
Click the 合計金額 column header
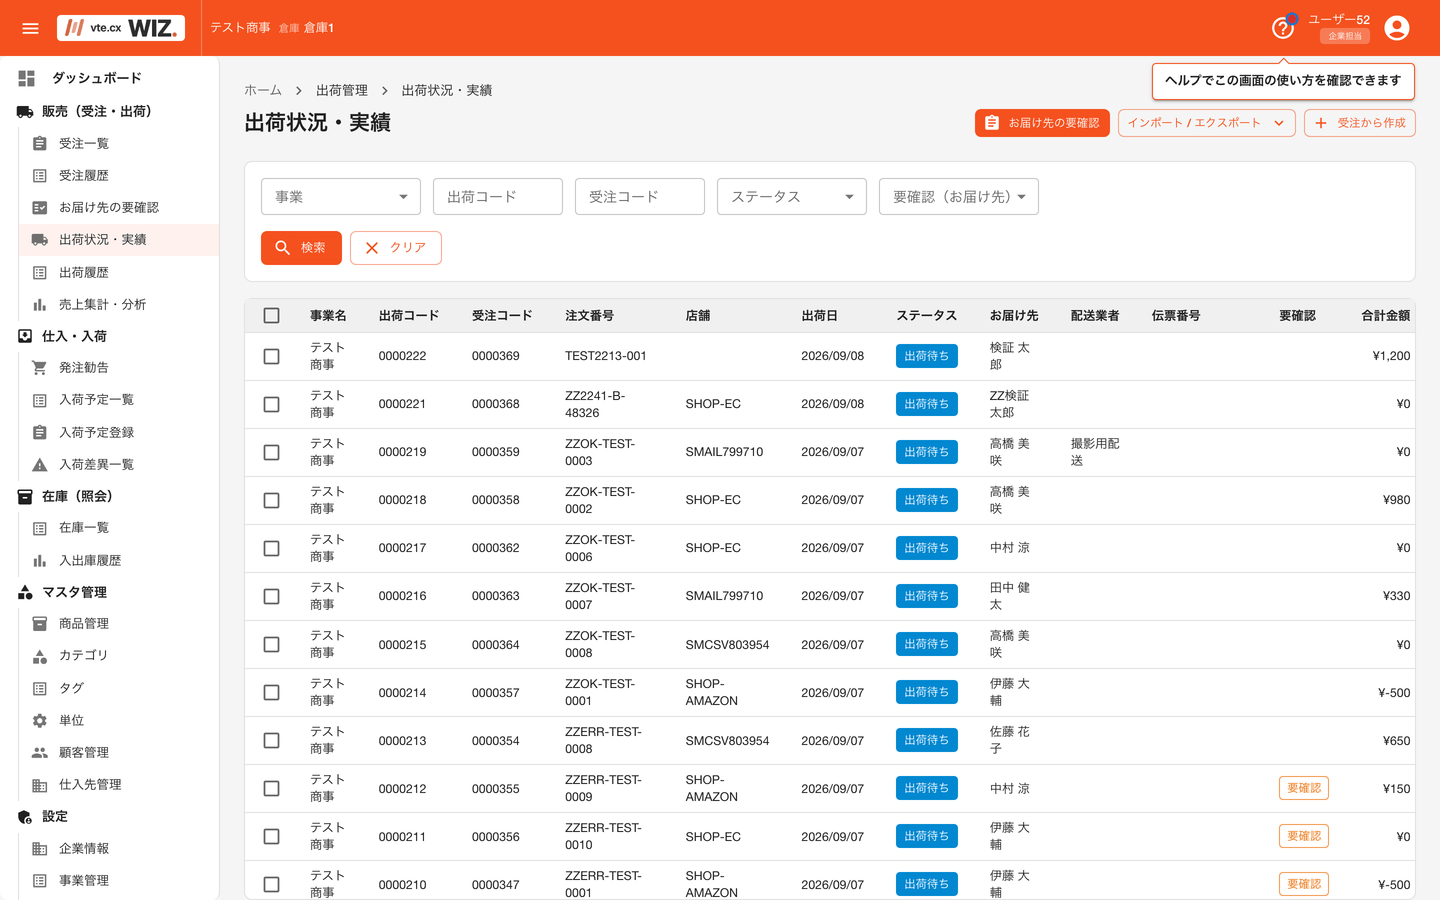click(x=1385, y=315)
